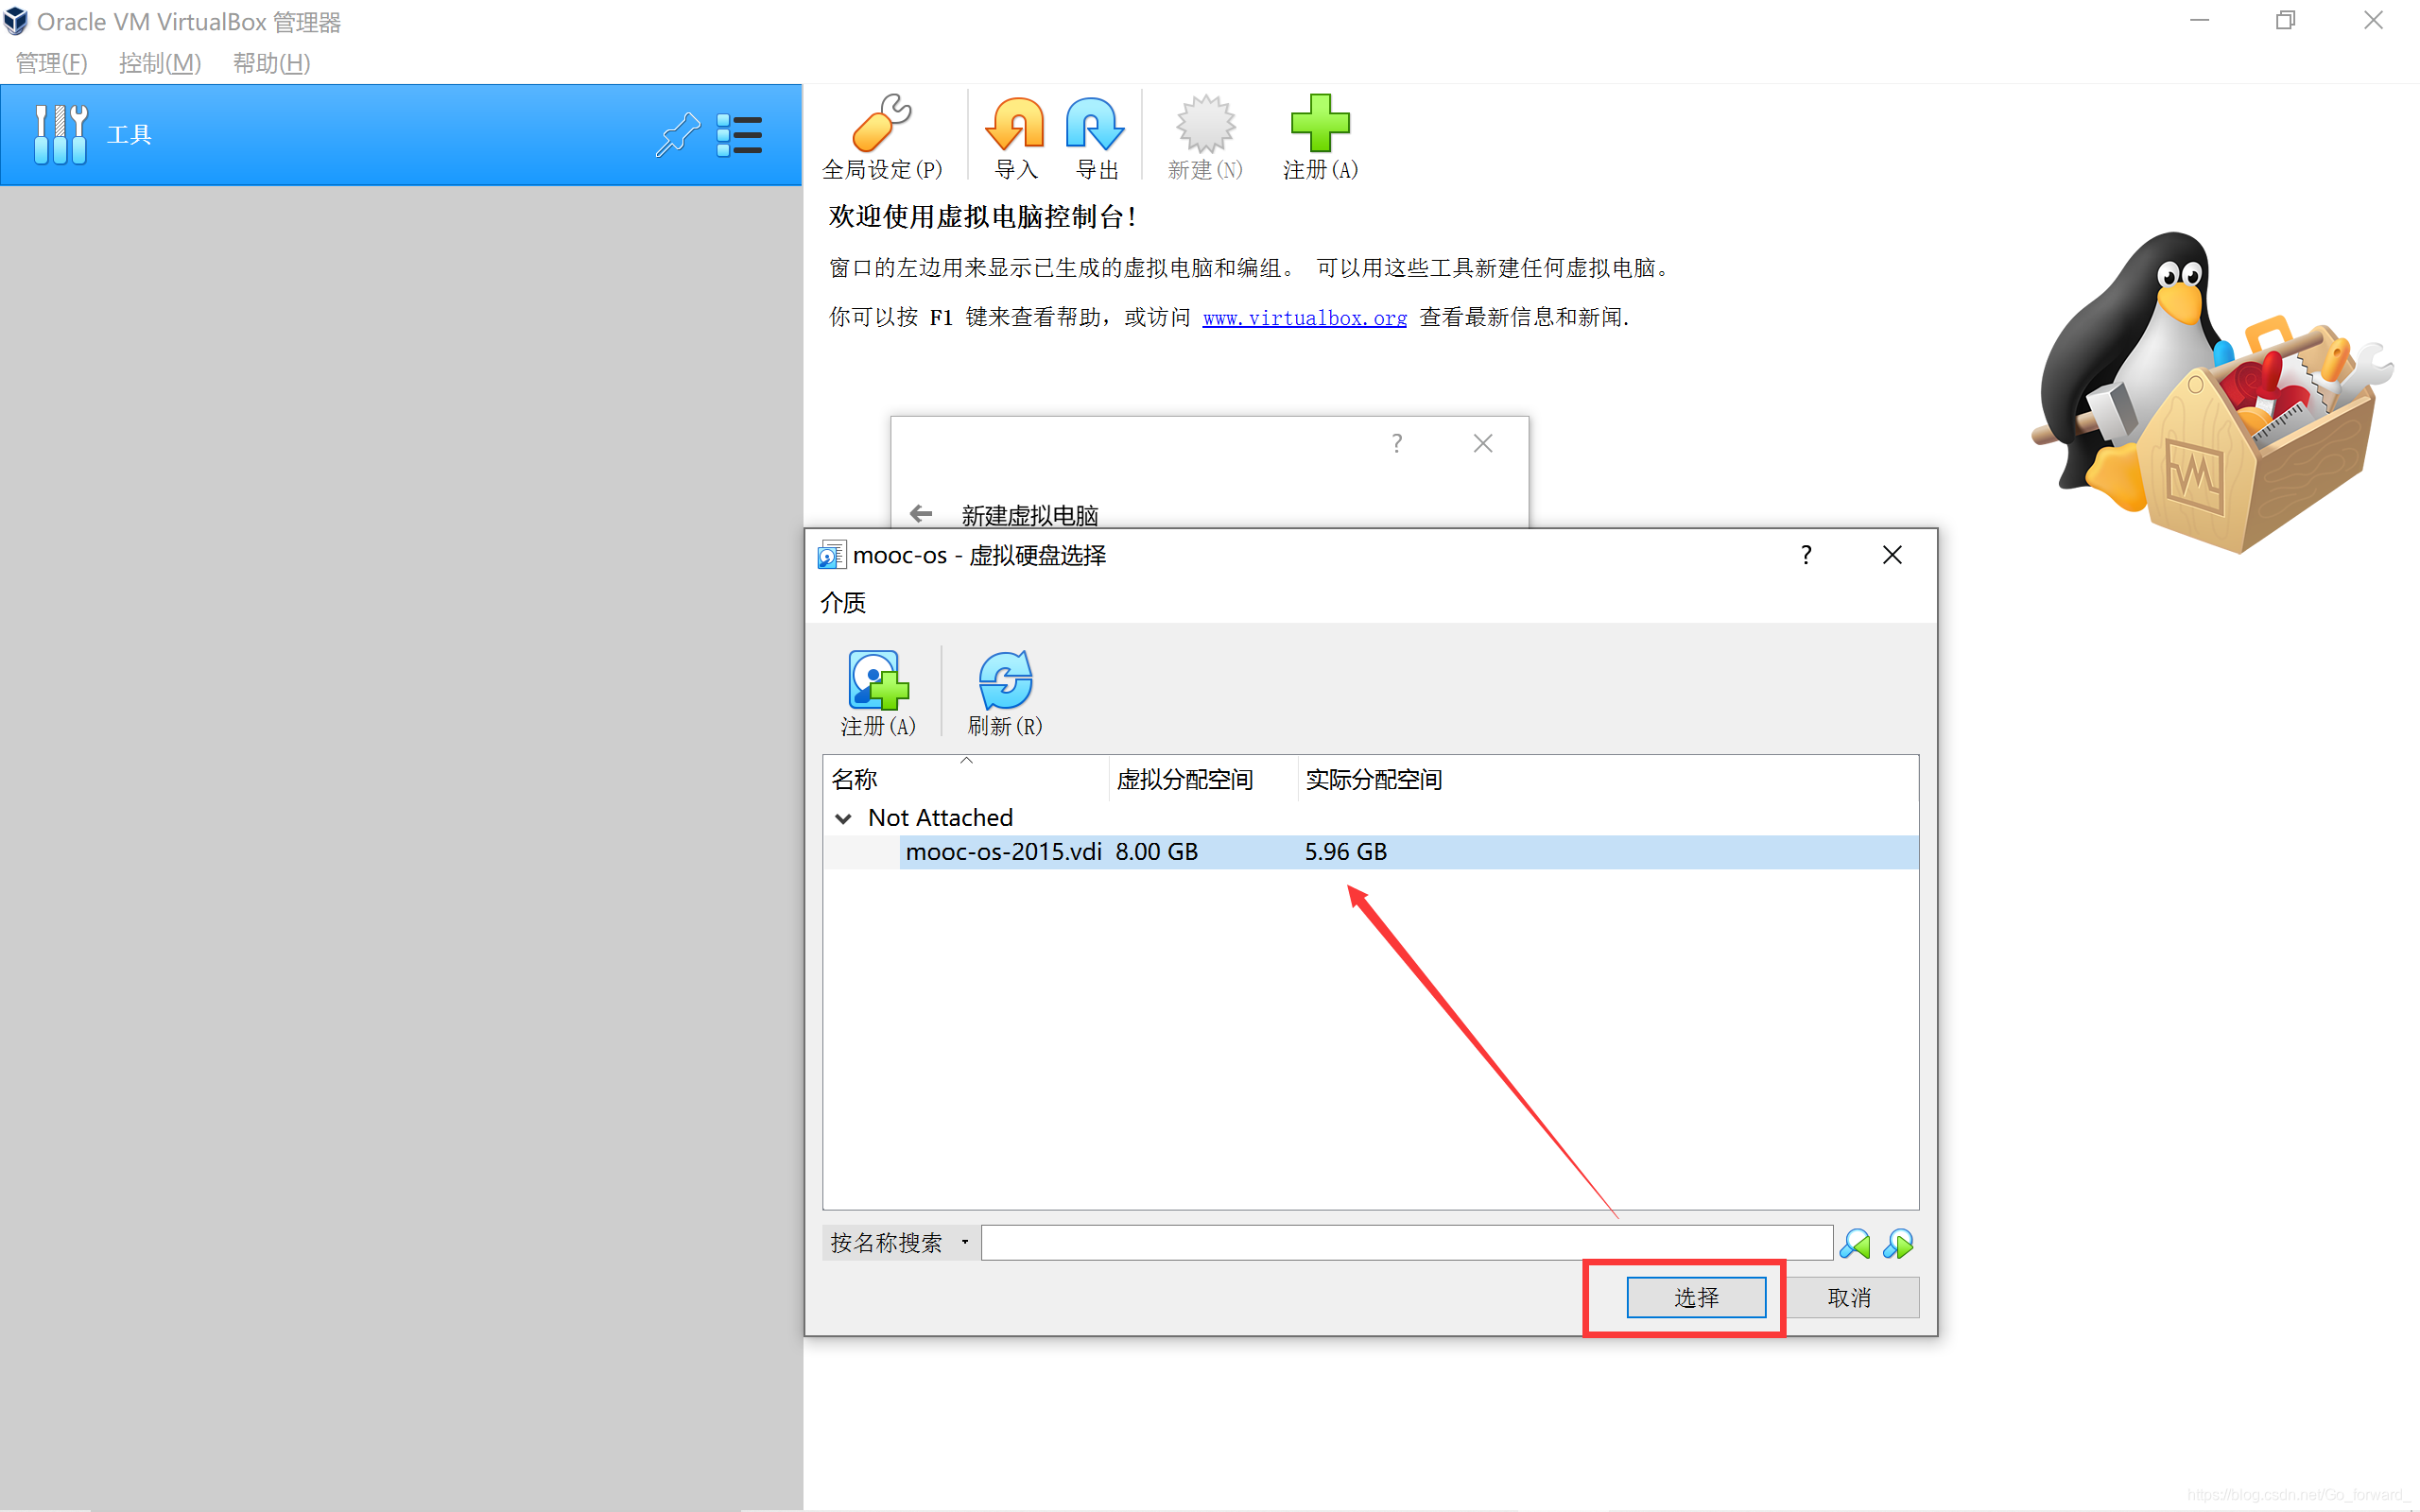Open the www.virtualbox.org link
The width and height of the screenshot is (2420, 1512).
pos(1304,318)
